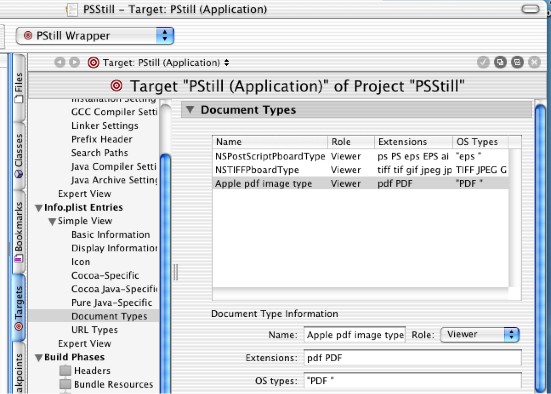
Task: Click the Extensions text field
Action: (413, 358)
